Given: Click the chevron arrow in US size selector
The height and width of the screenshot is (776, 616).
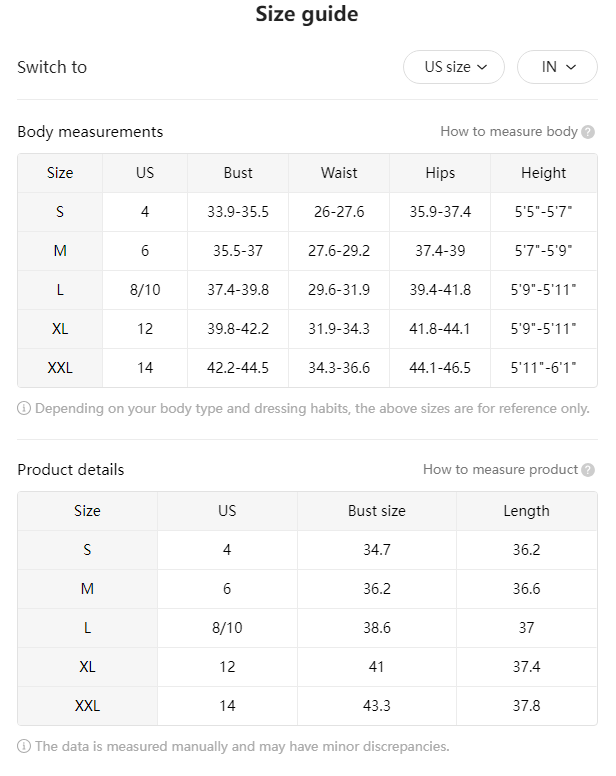Looking at the screenshot, I should pos(482,67).
